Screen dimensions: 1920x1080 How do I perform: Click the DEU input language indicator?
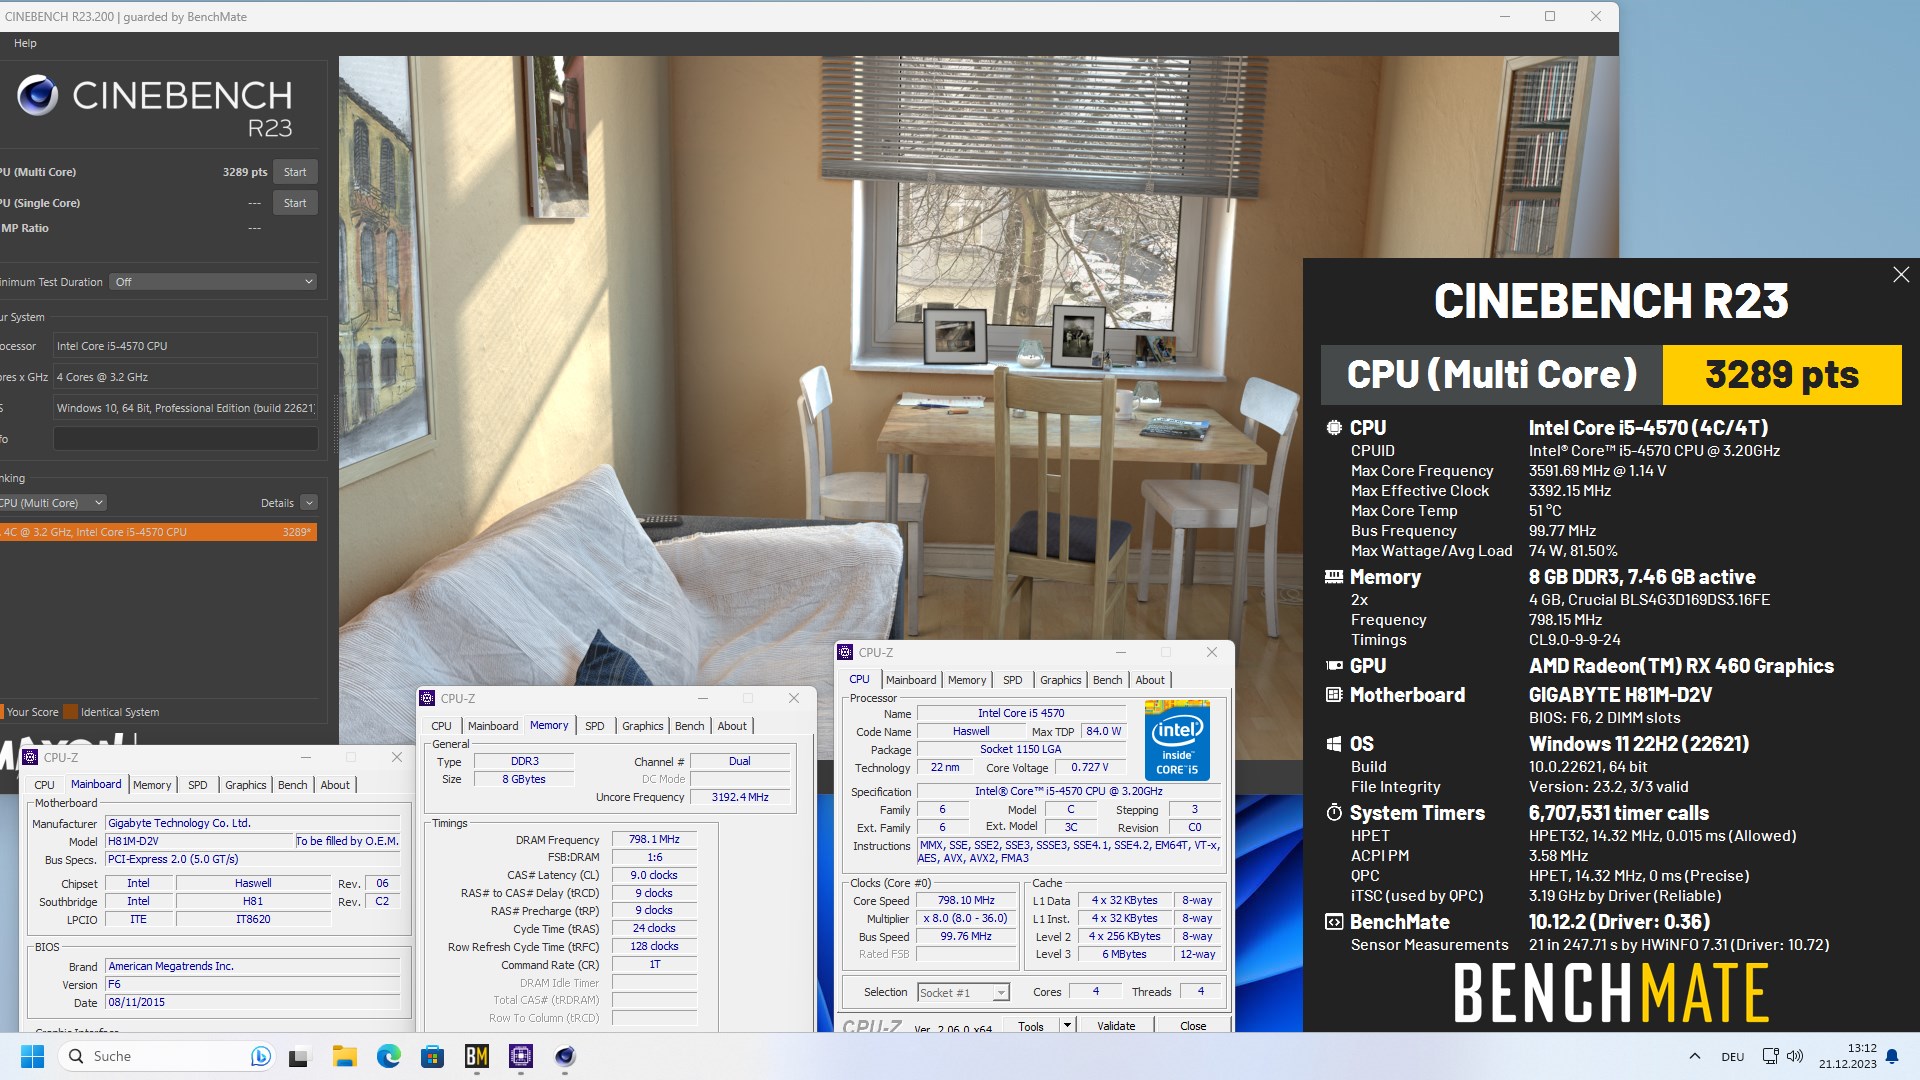coord(1732,1057)
